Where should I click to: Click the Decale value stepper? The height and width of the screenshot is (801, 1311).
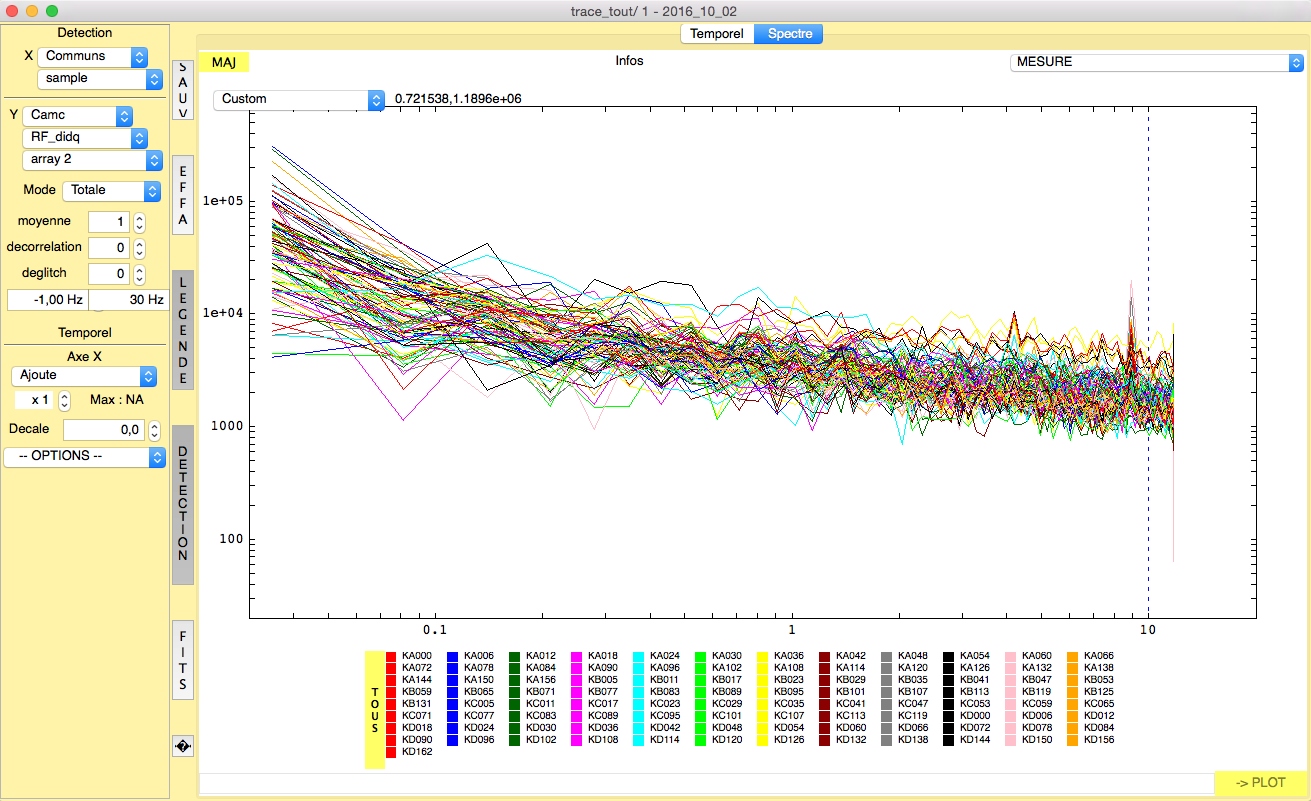pos(154,430)
